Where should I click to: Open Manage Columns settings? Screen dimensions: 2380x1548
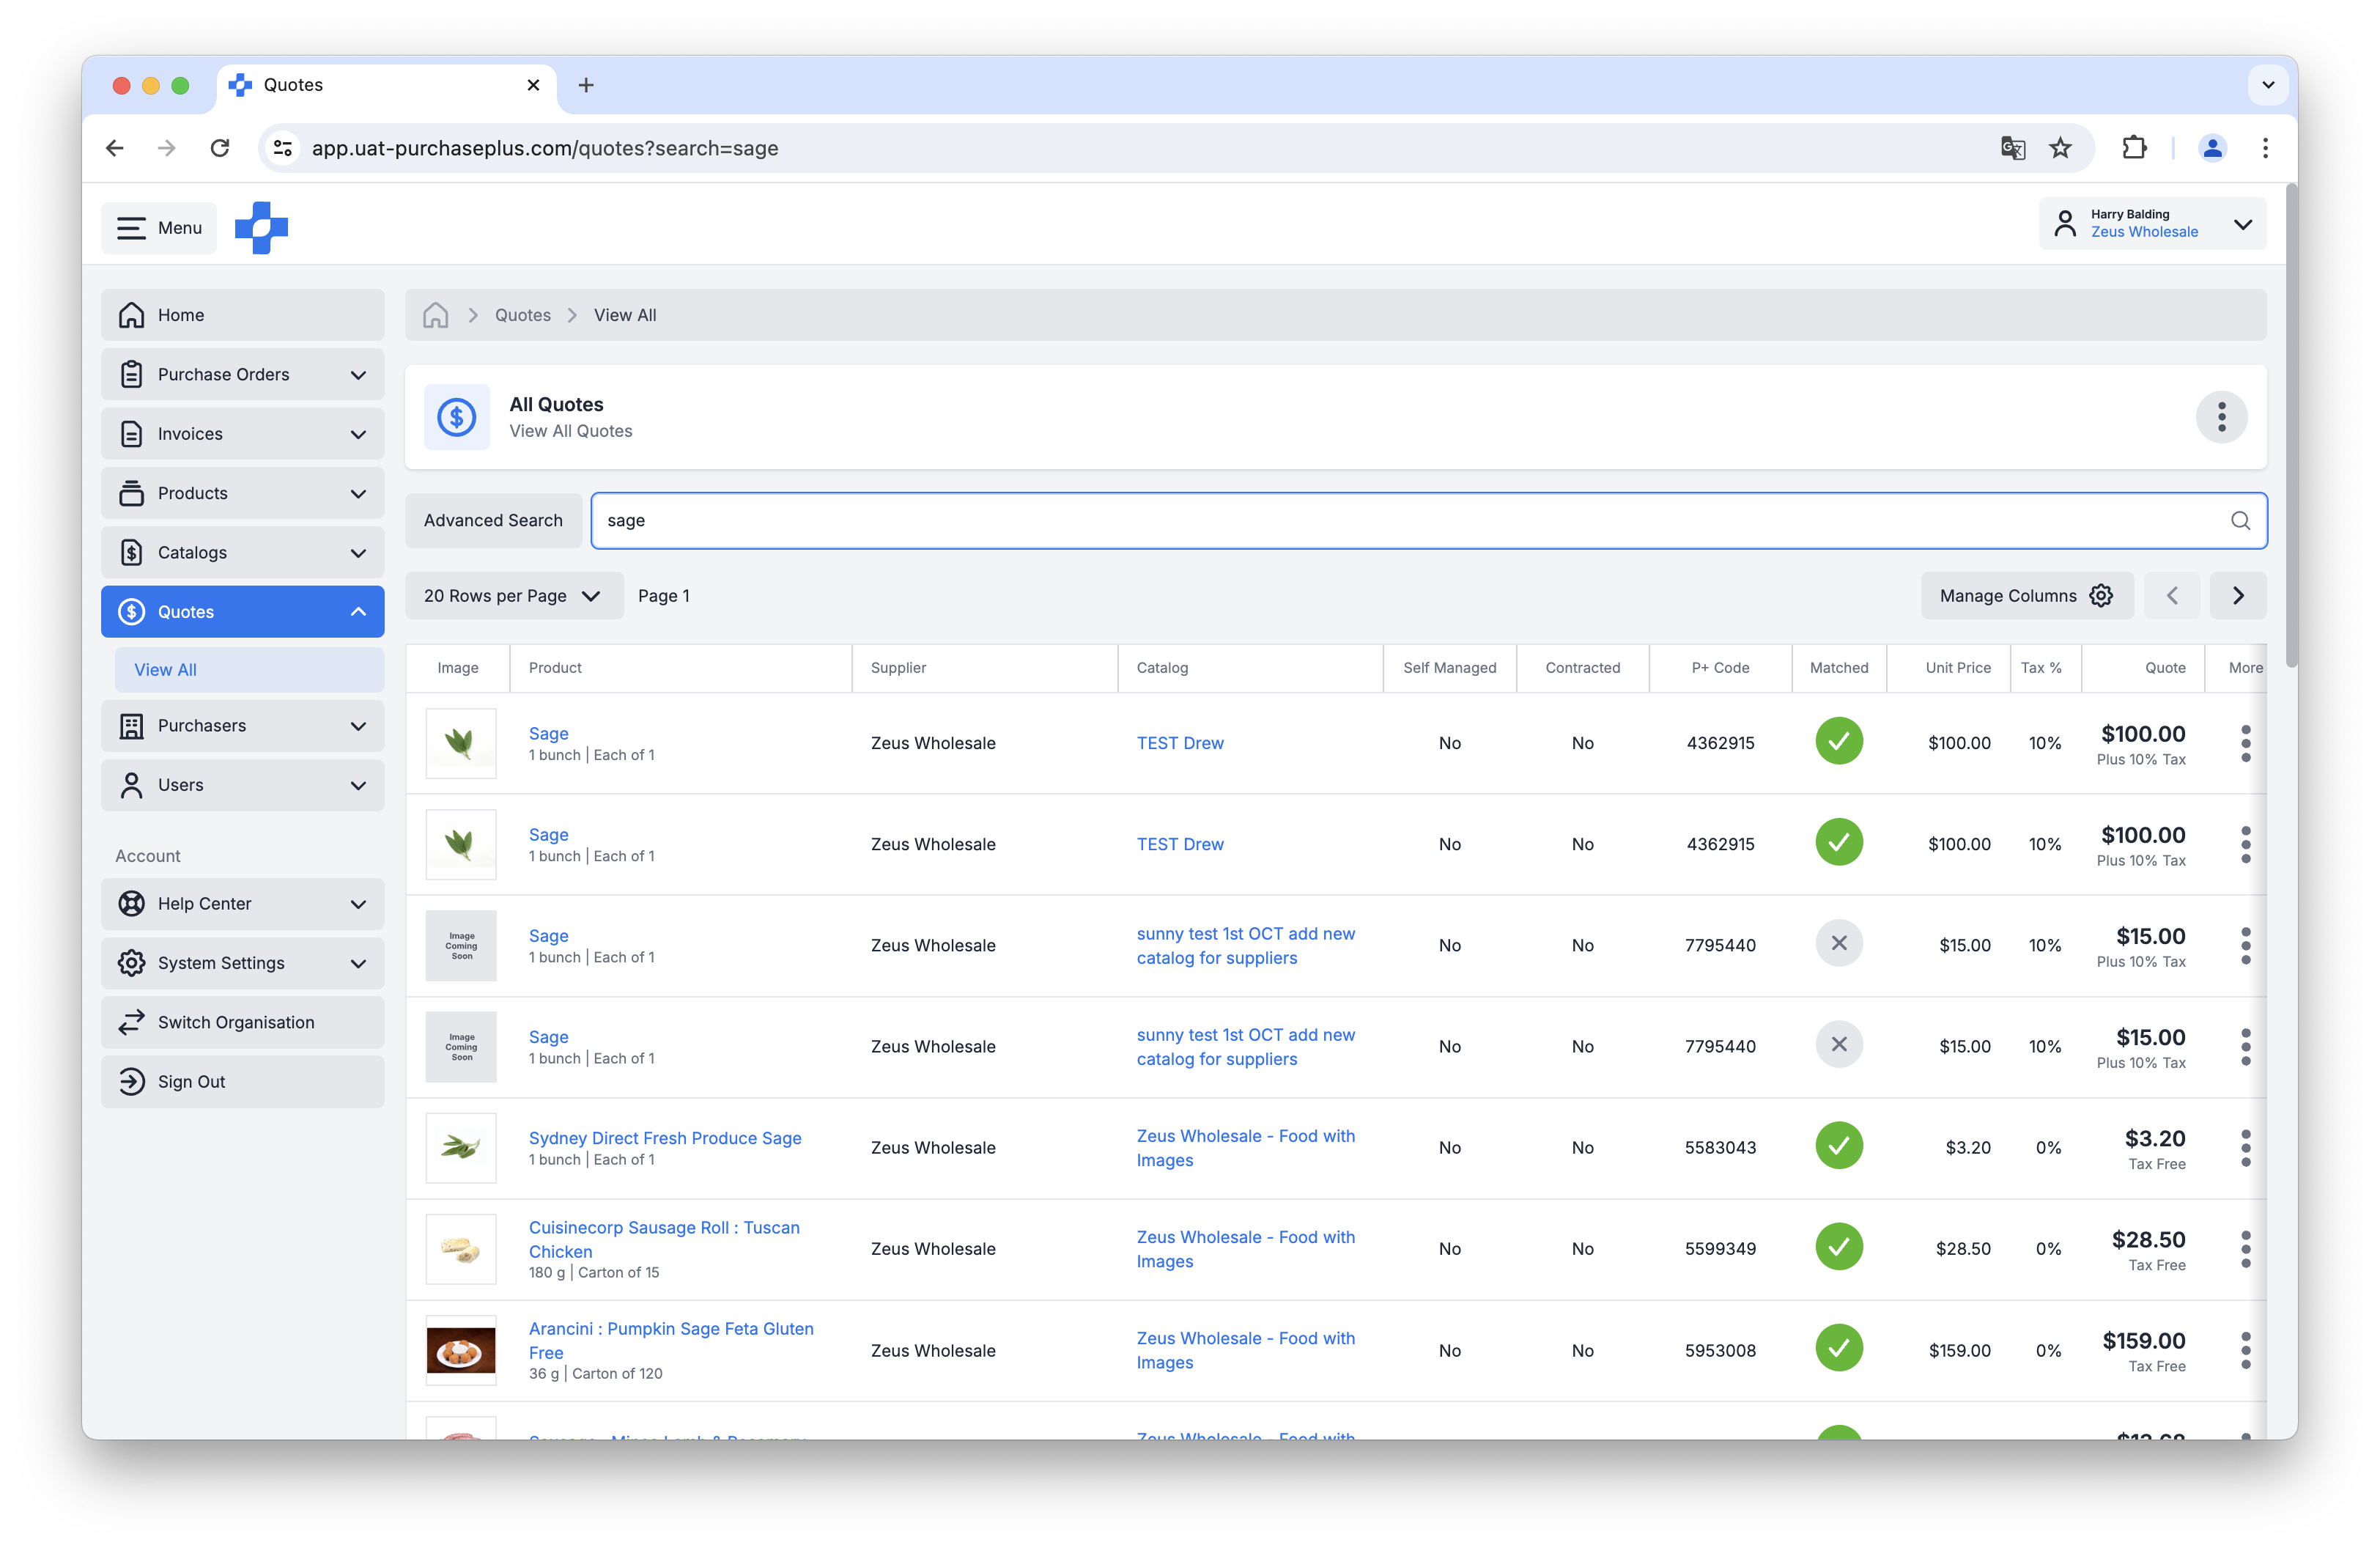point(2026,596)
